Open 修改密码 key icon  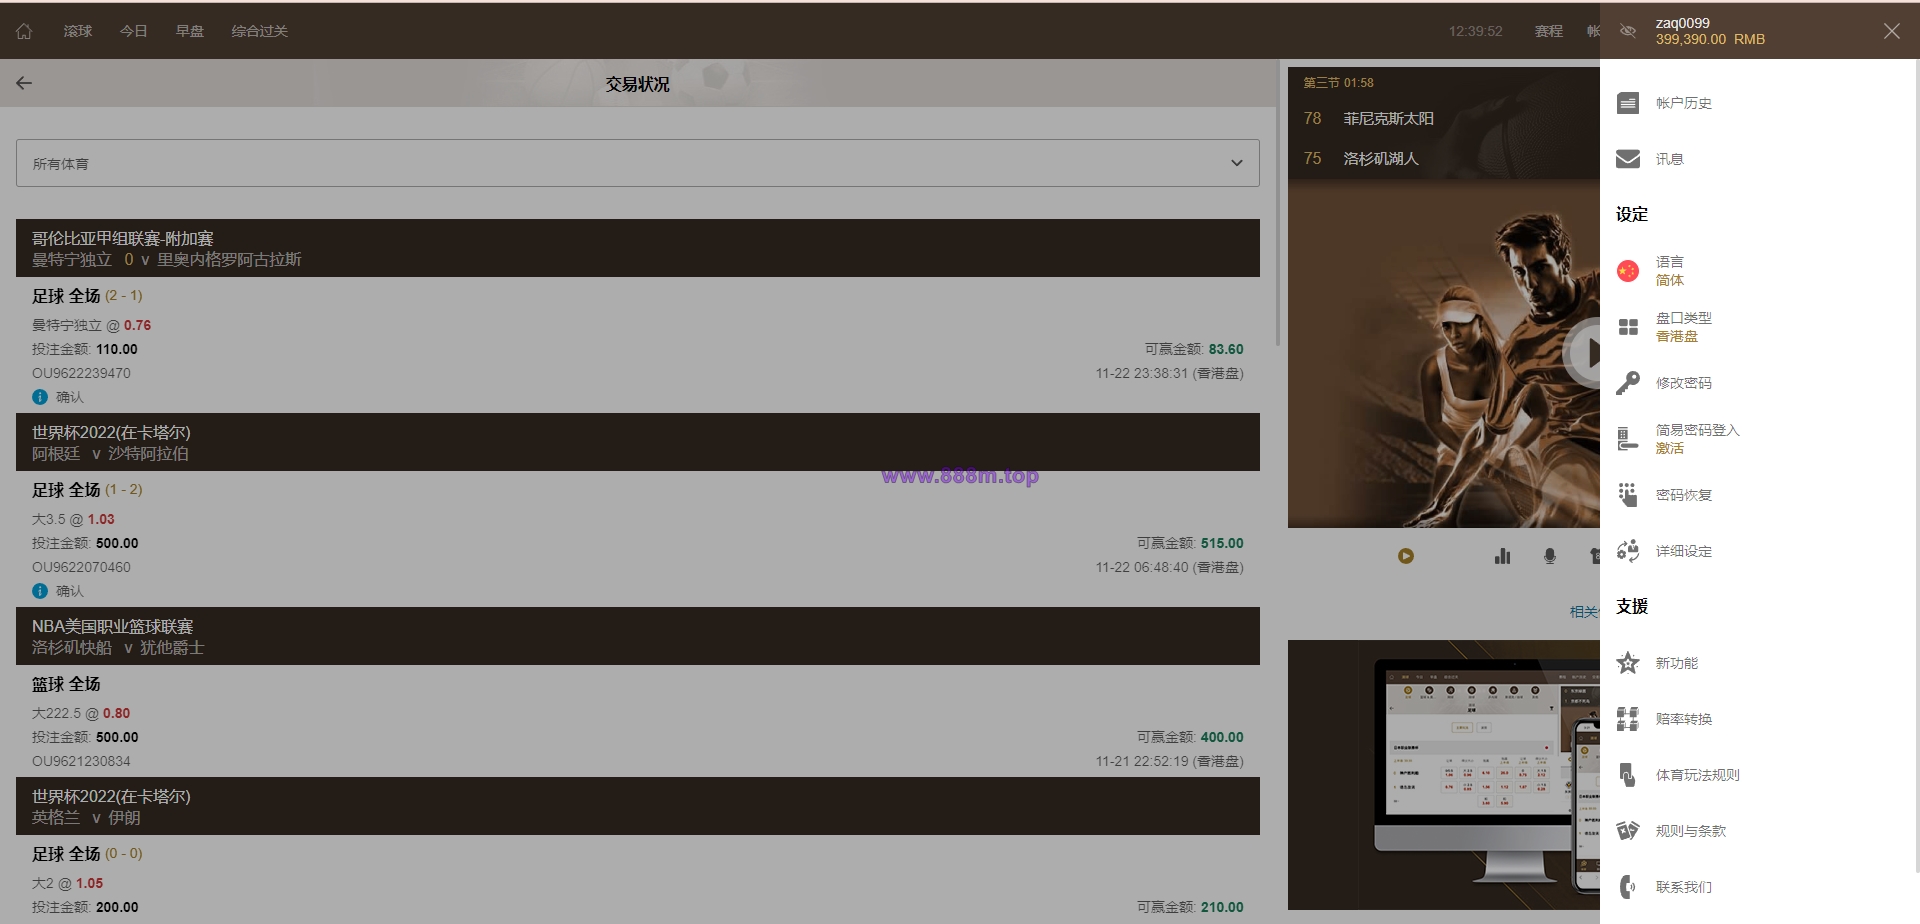1628,383
